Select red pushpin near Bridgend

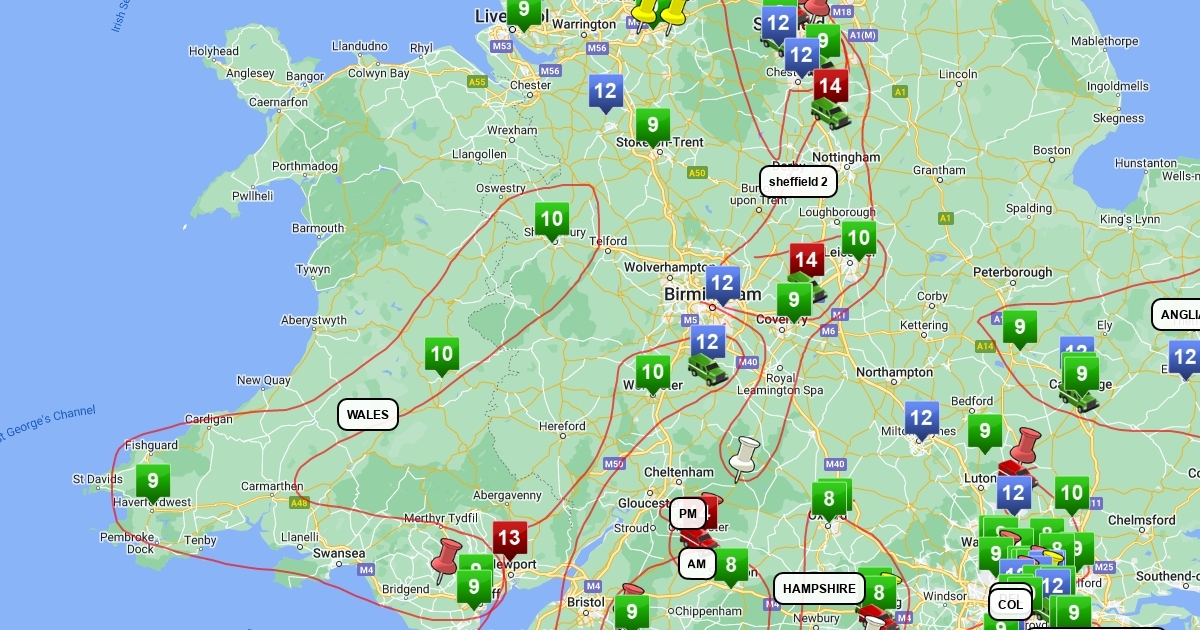click(446, 560)
